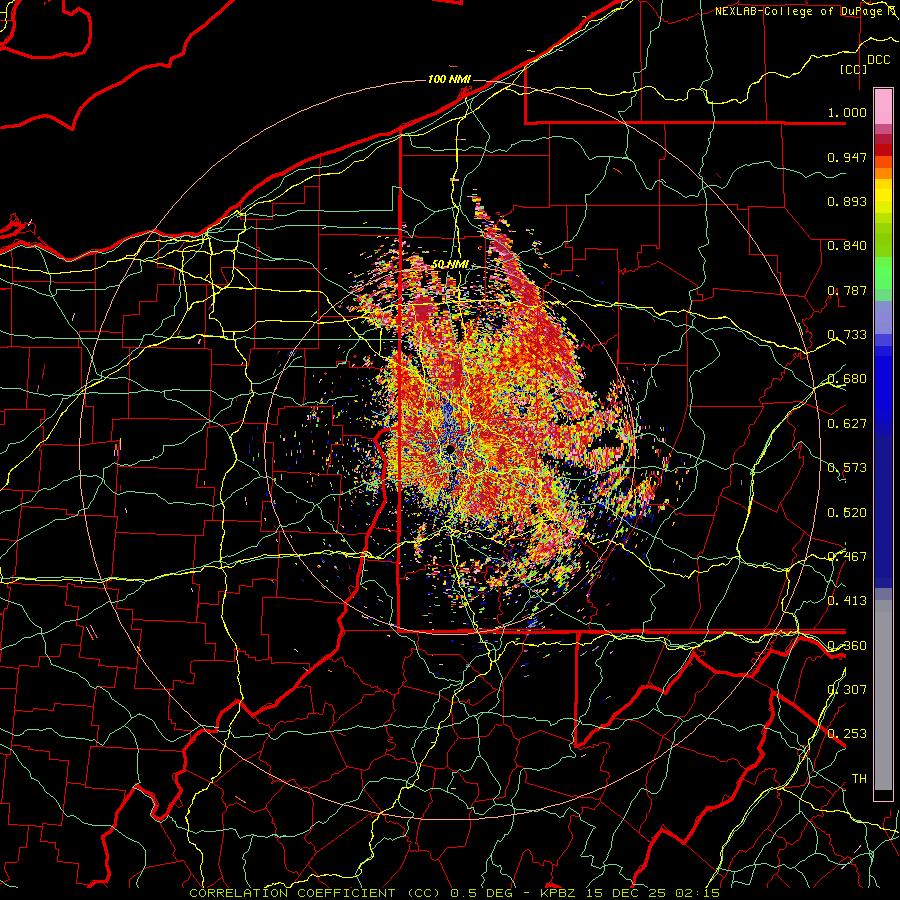Viewport: 900px width, 900px height.
Task: Click the 50 NMI range ring label
Action: pos(451,264)
